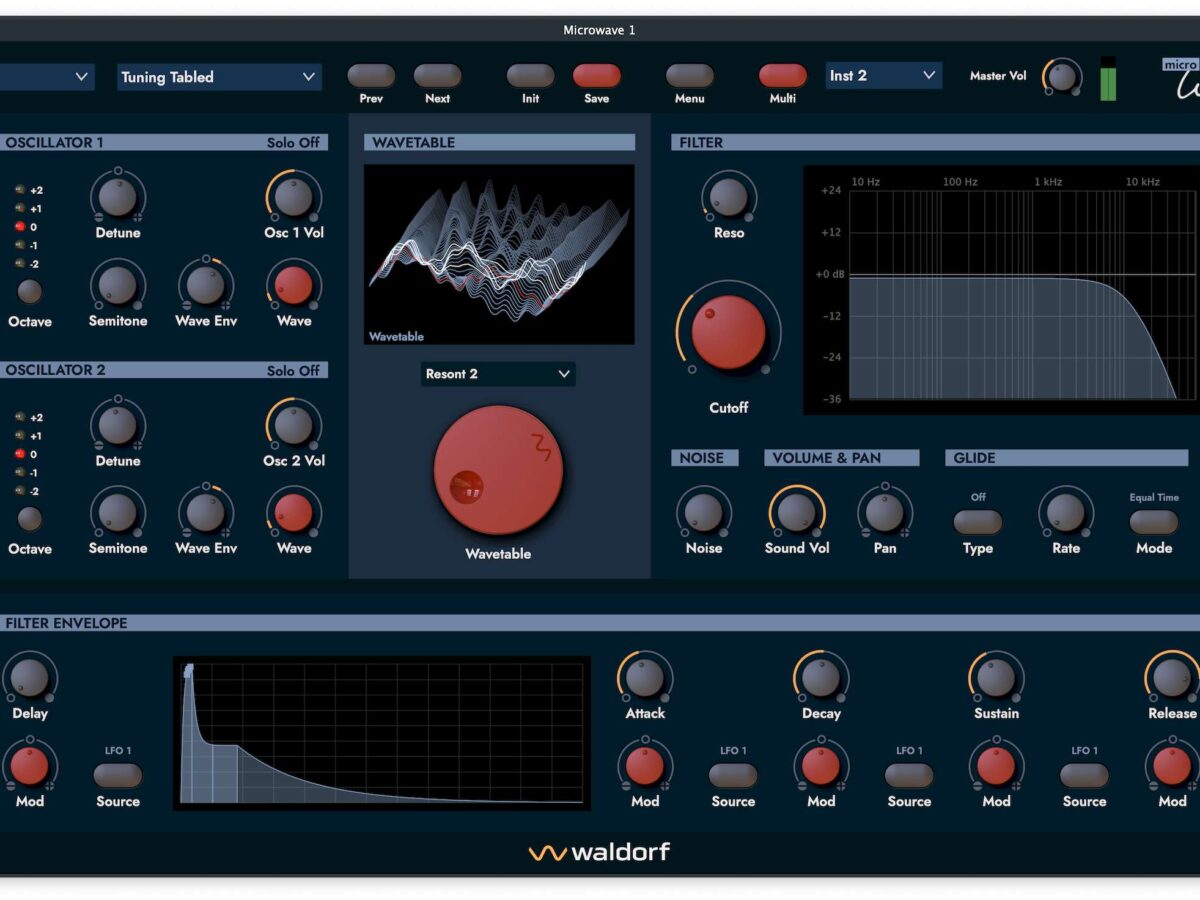
Task: Open the Menu button
Action: click(689, 76)
